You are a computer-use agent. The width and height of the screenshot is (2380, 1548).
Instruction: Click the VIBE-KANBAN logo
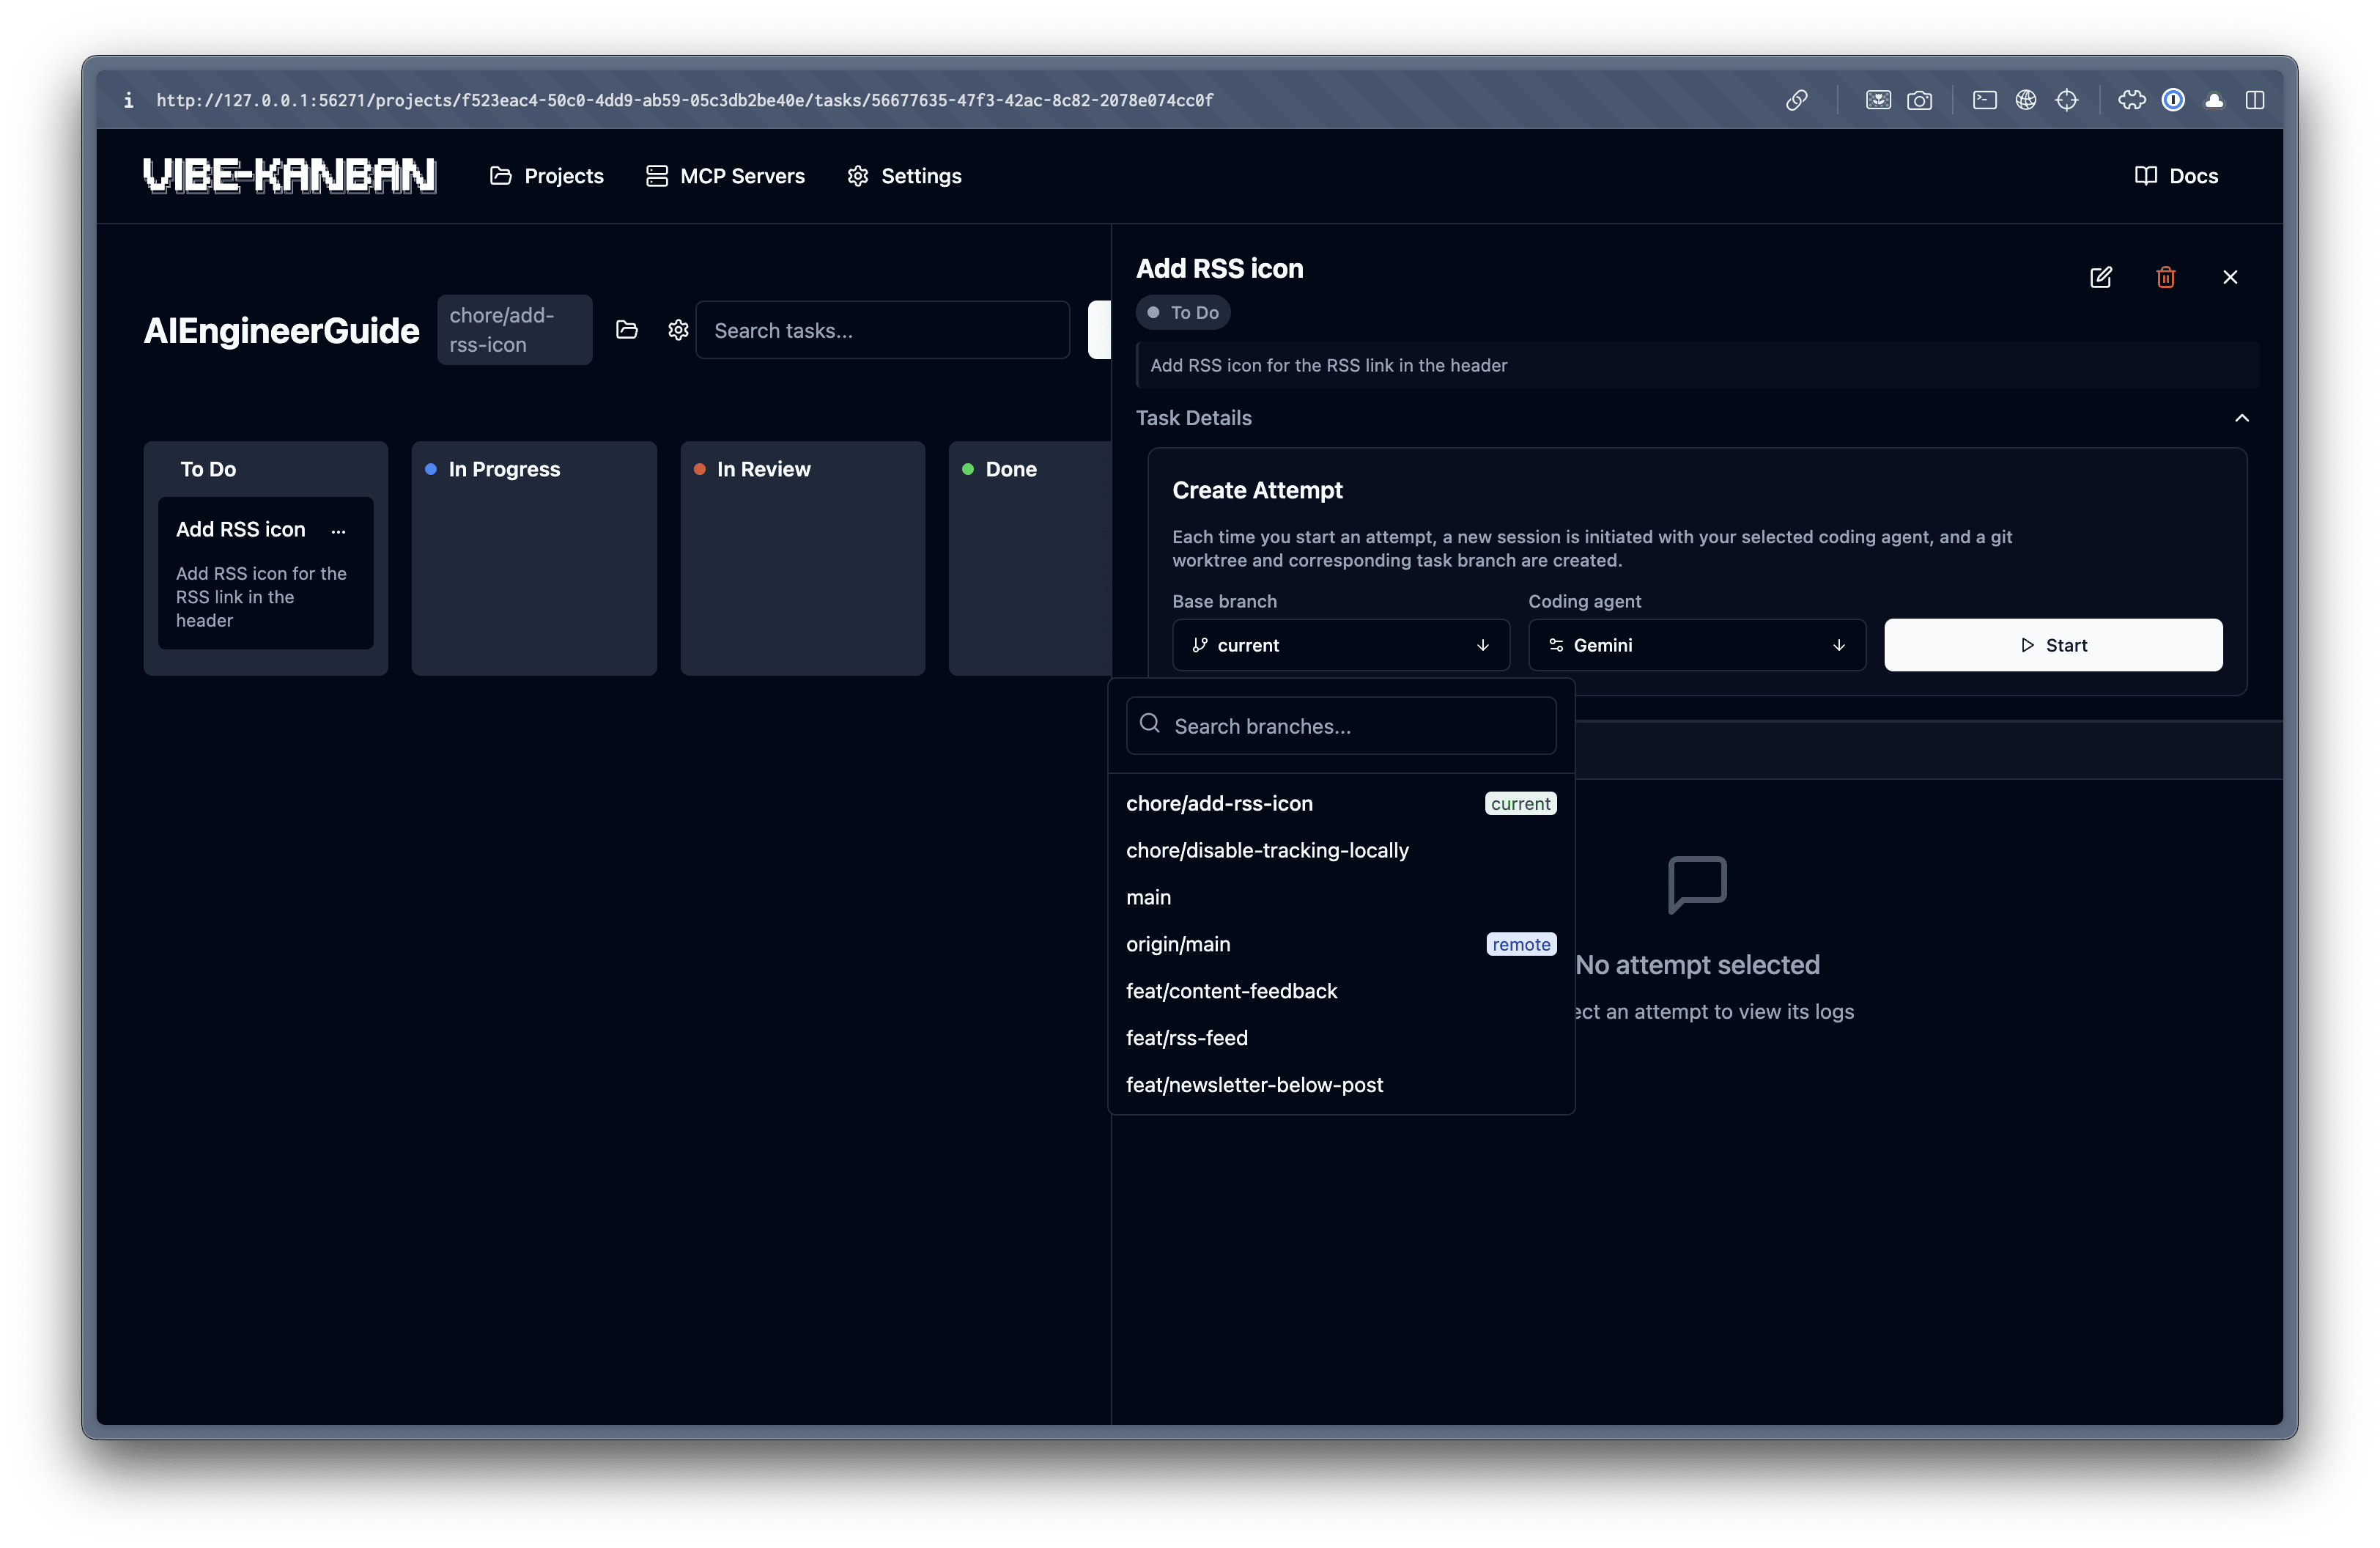tap(289, 176)
